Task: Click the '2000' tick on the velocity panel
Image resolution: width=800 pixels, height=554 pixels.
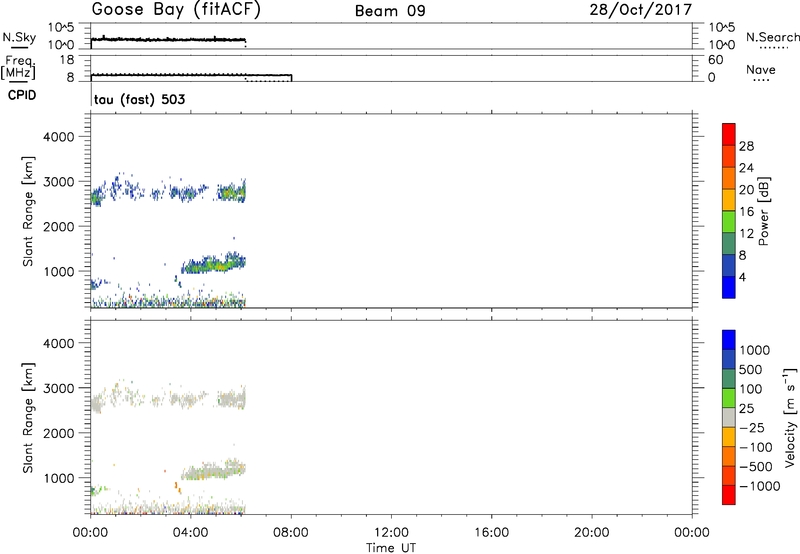Action: [x=59, y=433]
